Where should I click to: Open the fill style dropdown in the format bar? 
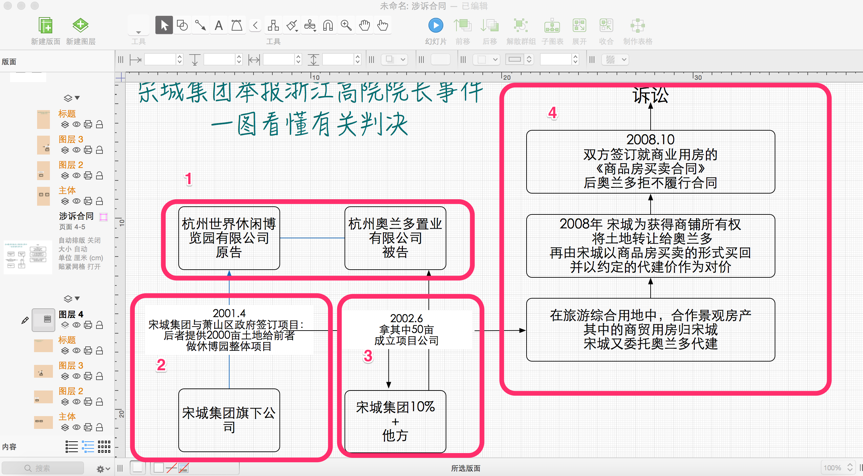486,59
